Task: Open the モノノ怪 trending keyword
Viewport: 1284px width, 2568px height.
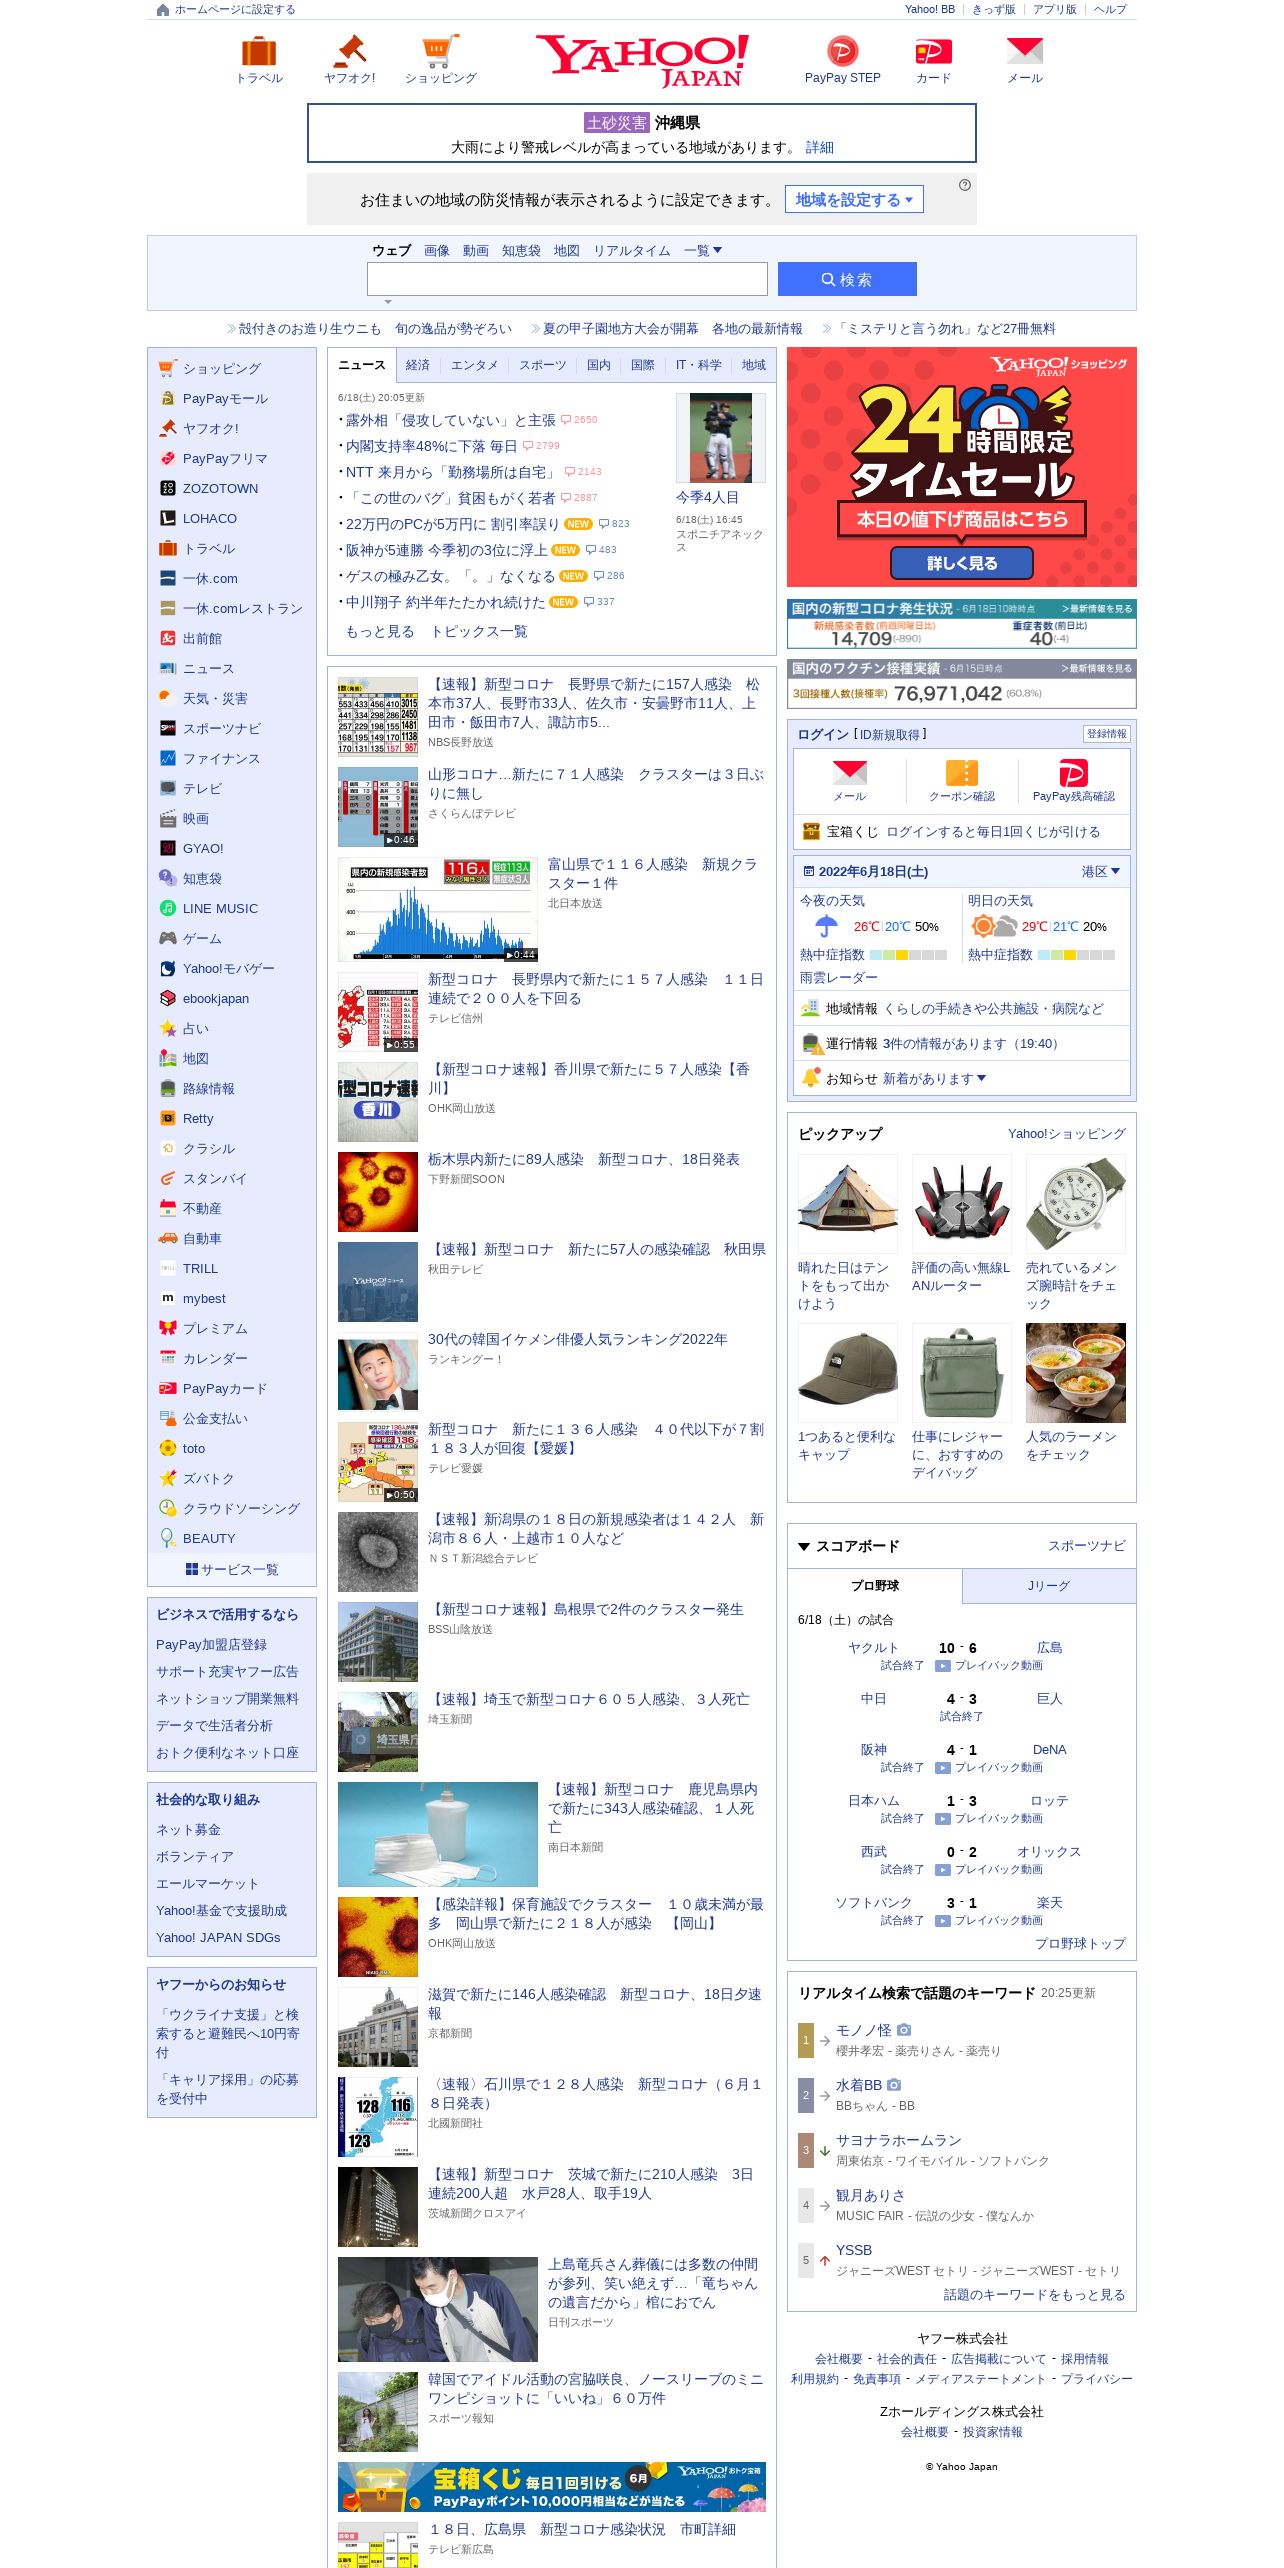Action: pyautogui.click(x=863, y=2030)
